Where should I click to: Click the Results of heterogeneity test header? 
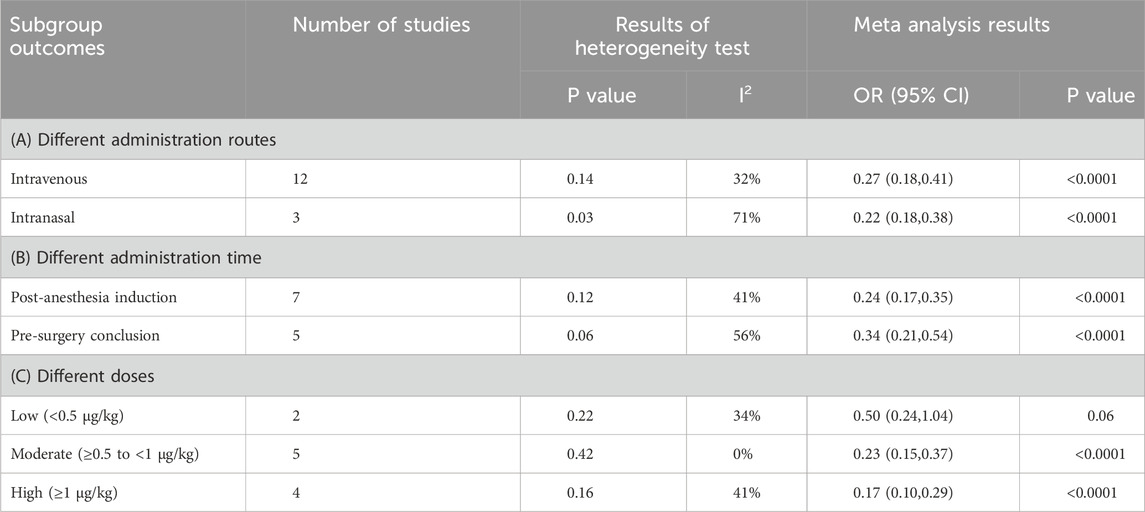tap(662, 36)
